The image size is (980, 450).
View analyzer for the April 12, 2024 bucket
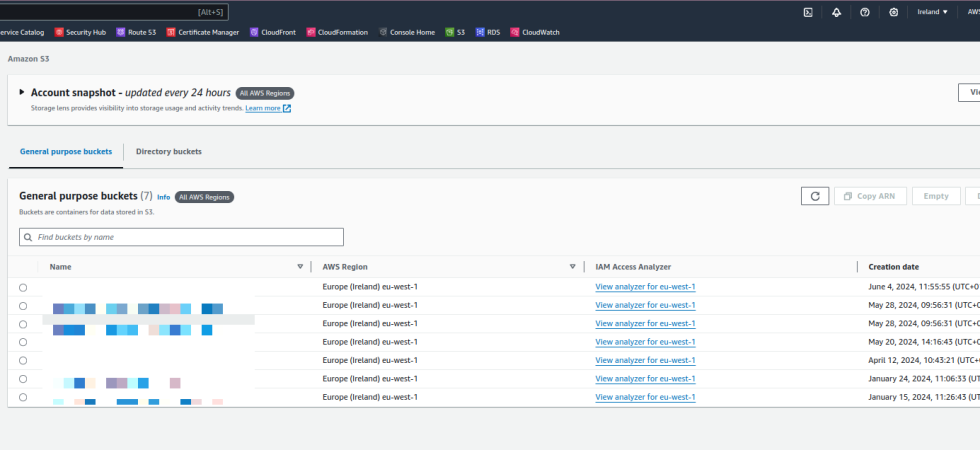click(645, 361)
